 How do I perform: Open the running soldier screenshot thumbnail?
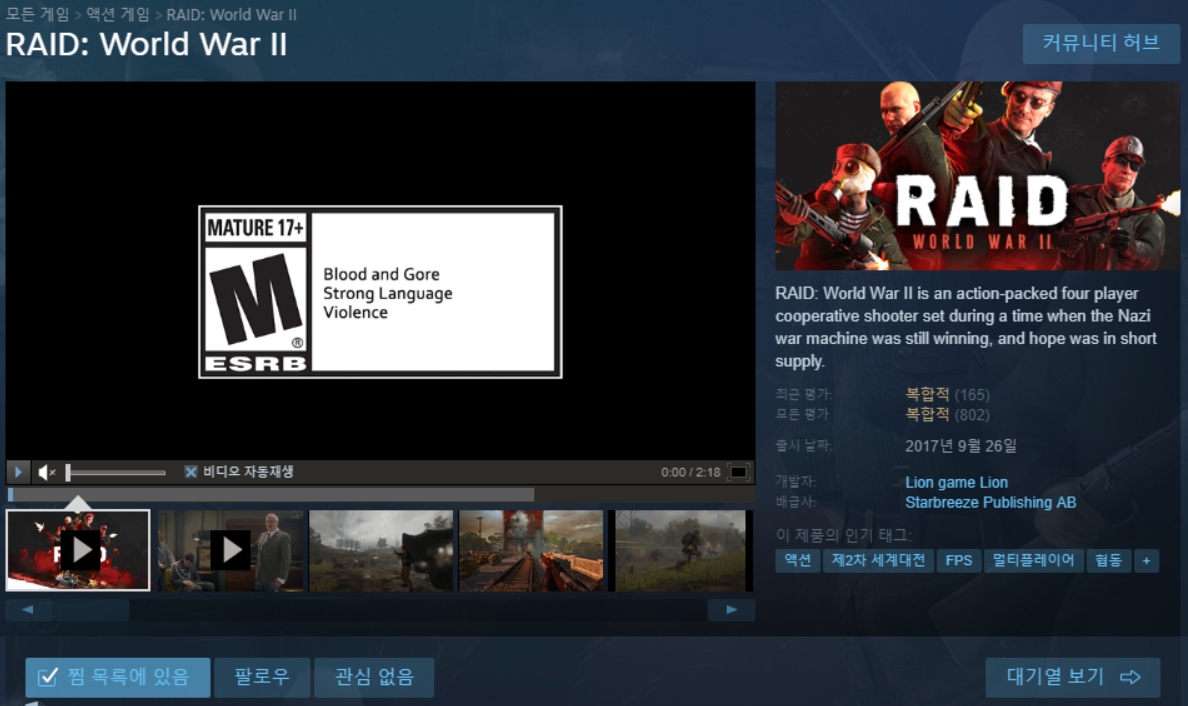(x=680, y=550)
